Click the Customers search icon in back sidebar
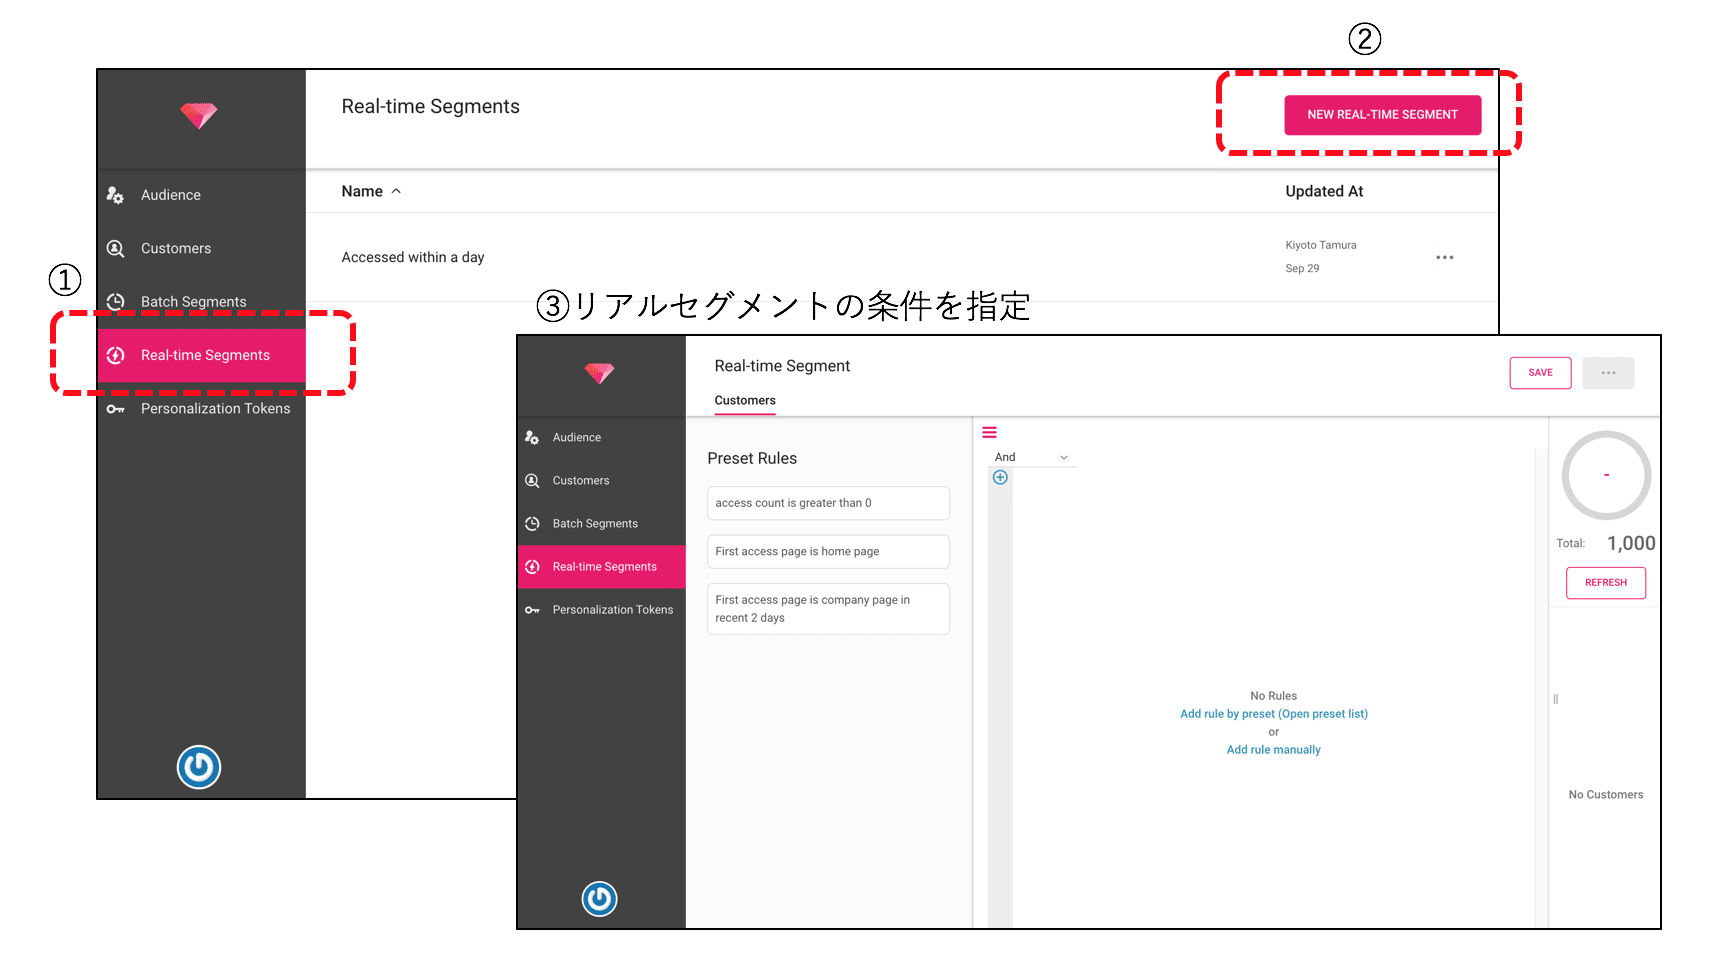Screen dimensions: 1724x958 coord(116,248)
